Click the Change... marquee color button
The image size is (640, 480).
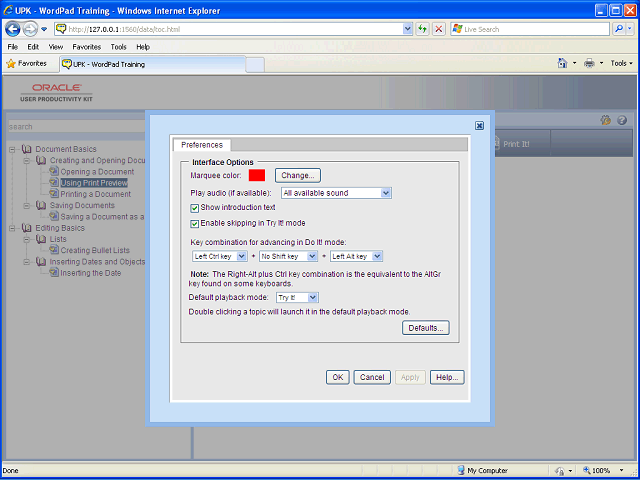(x=298, y=176)
